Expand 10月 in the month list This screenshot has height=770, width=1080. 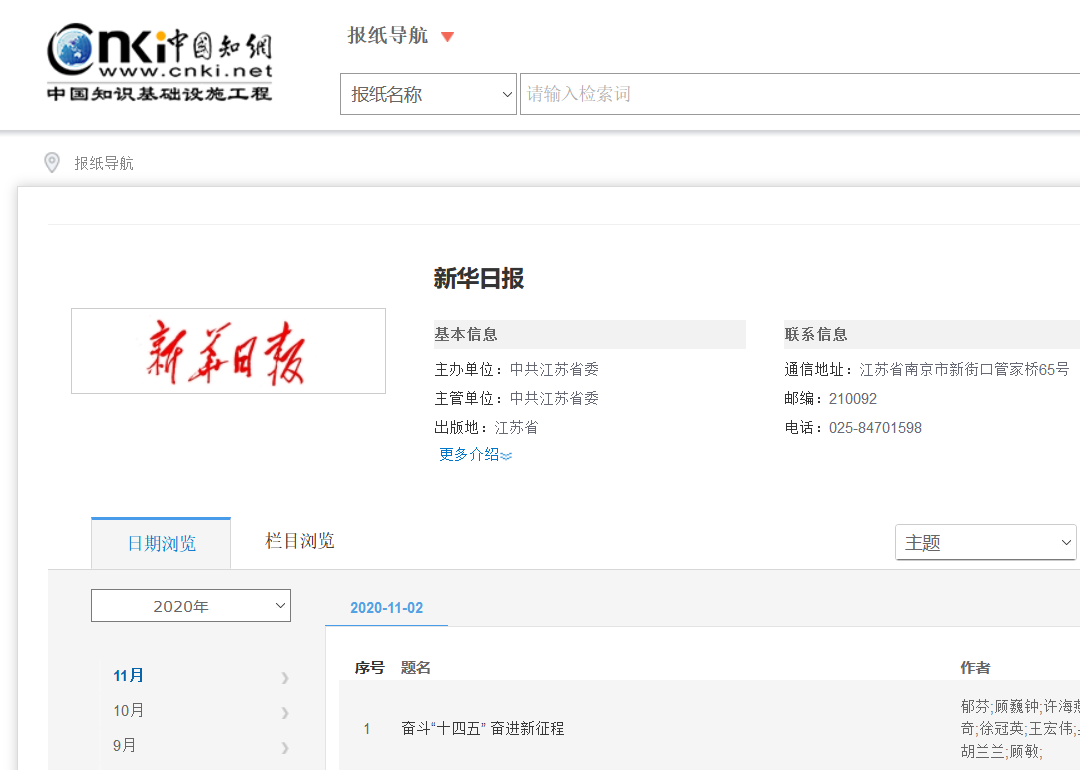129,711
